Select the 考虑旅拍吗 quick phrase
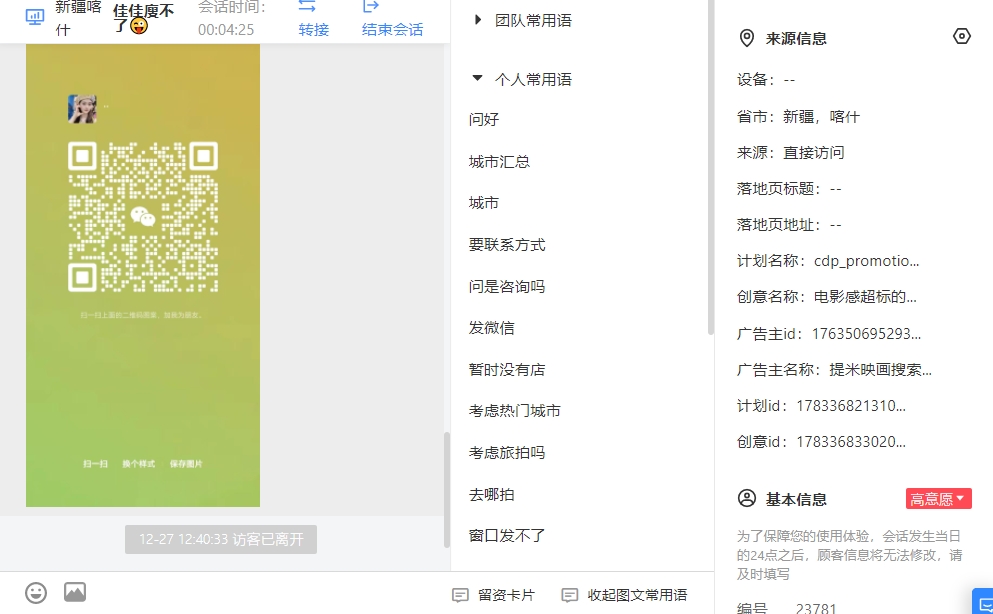The height and width of the screenshot is (614, 993). click(507, 453)
